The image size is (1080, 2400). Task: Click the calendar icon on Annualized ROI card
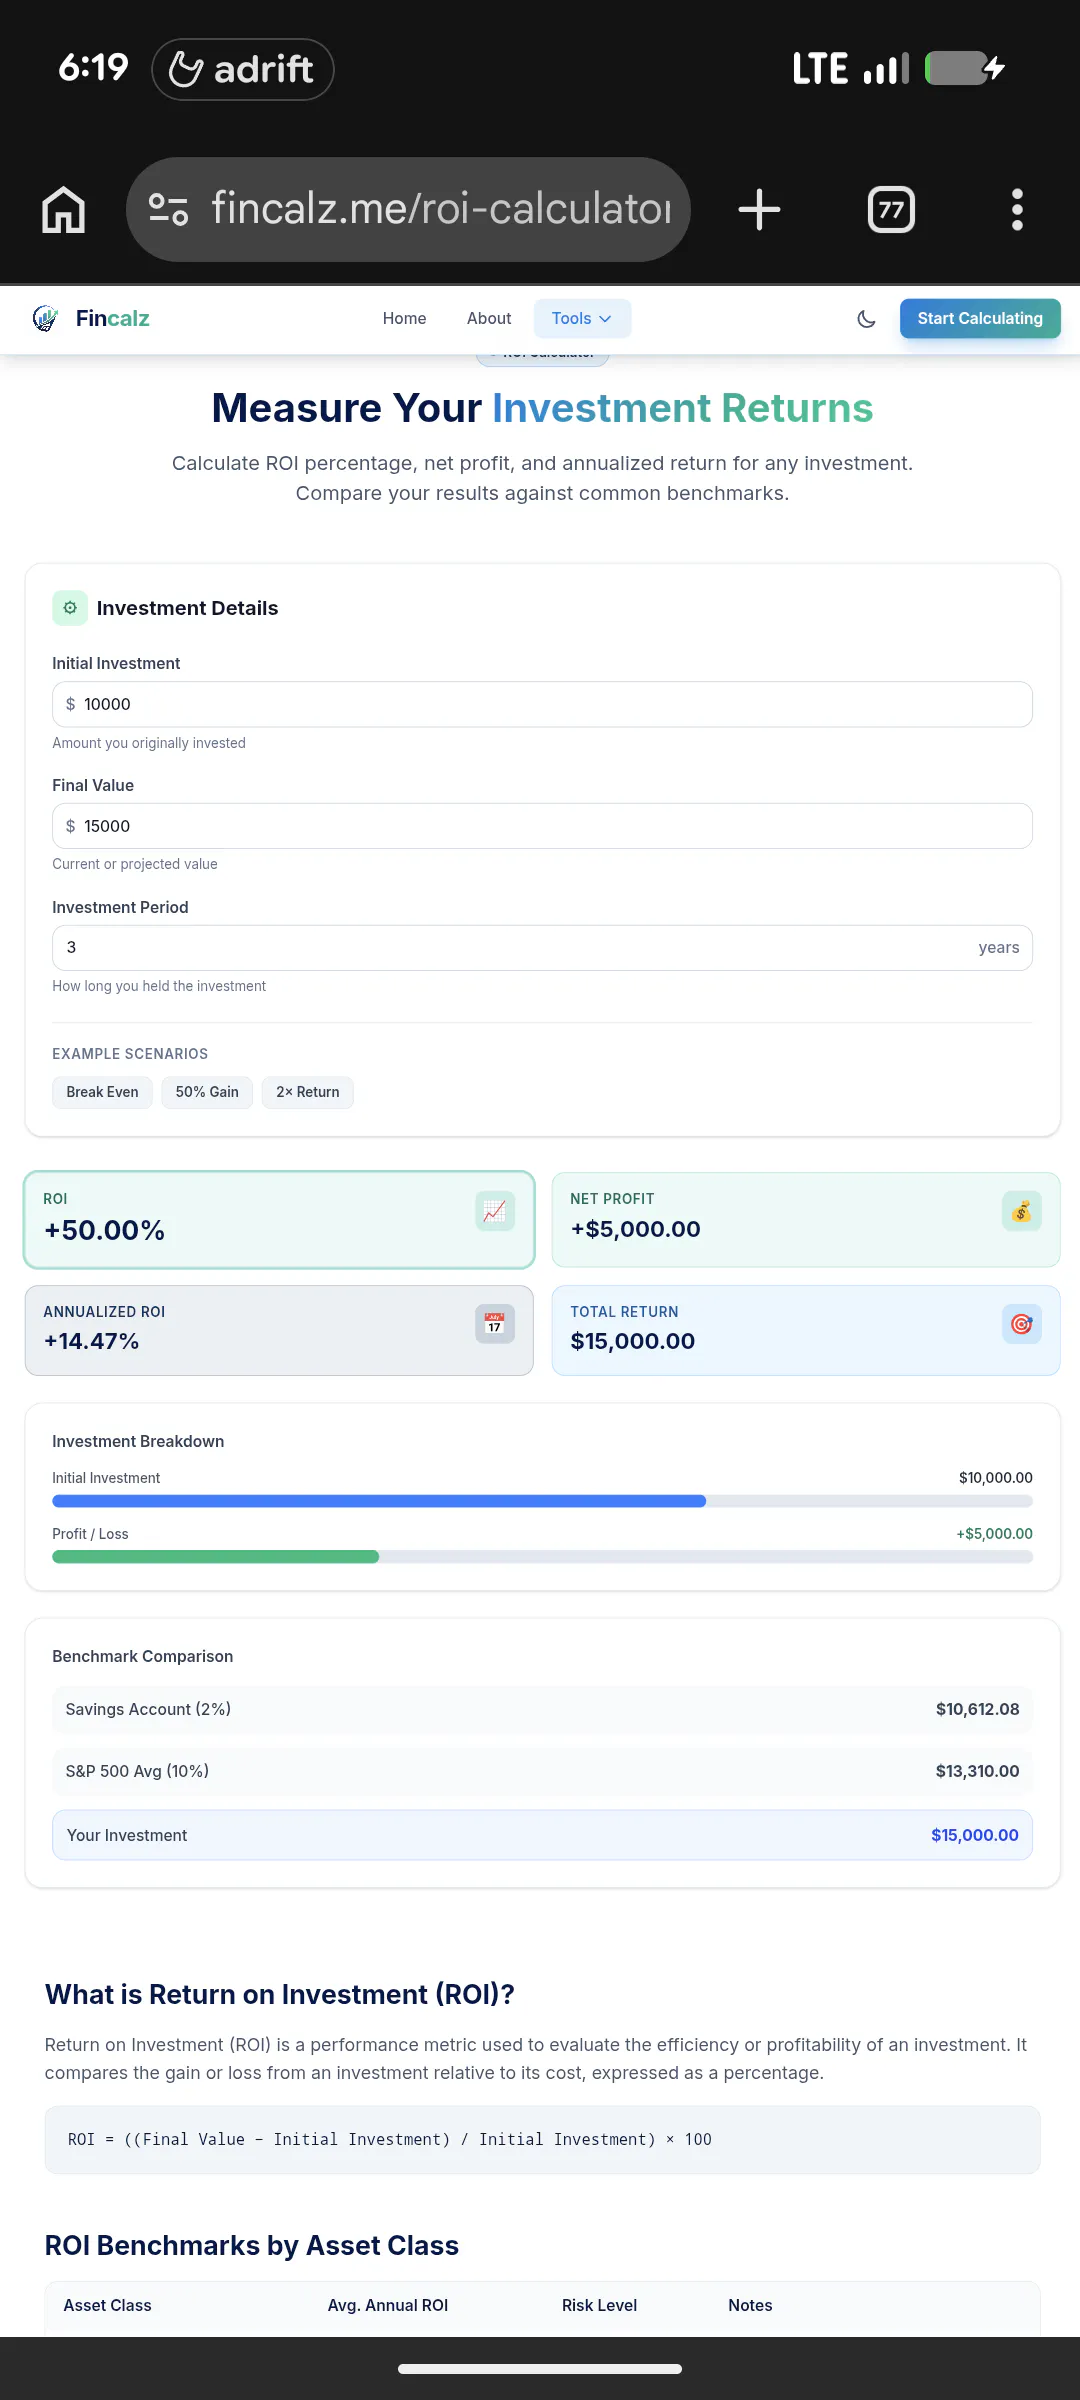495,1324
